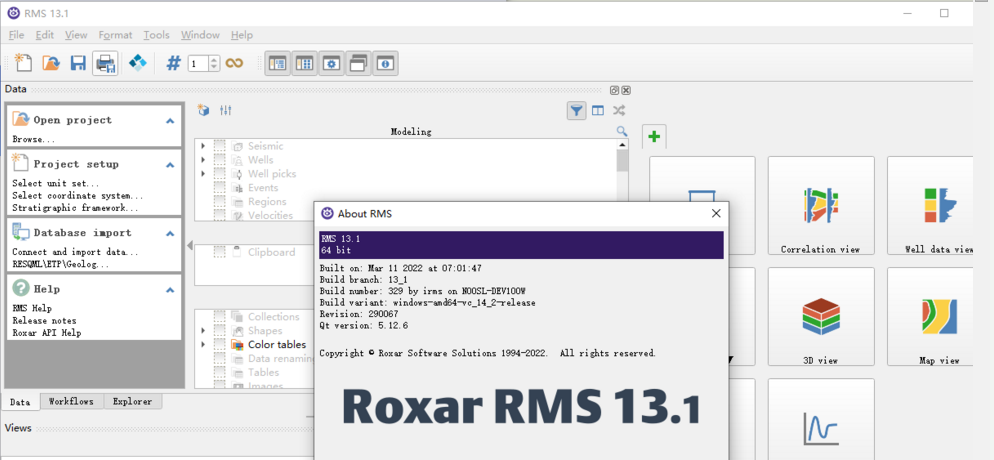This screenshot has width=994, height=460.
Task: Check the Regions row checkbox
Action: (x=219, y=201)
